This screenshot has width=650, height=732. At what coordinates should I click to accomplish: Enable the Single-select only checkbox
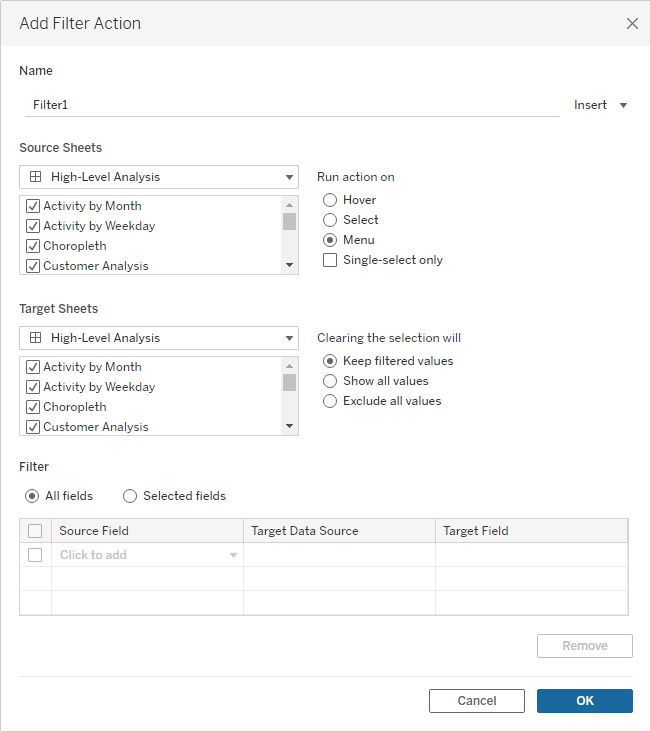click(x=330, y=260)
